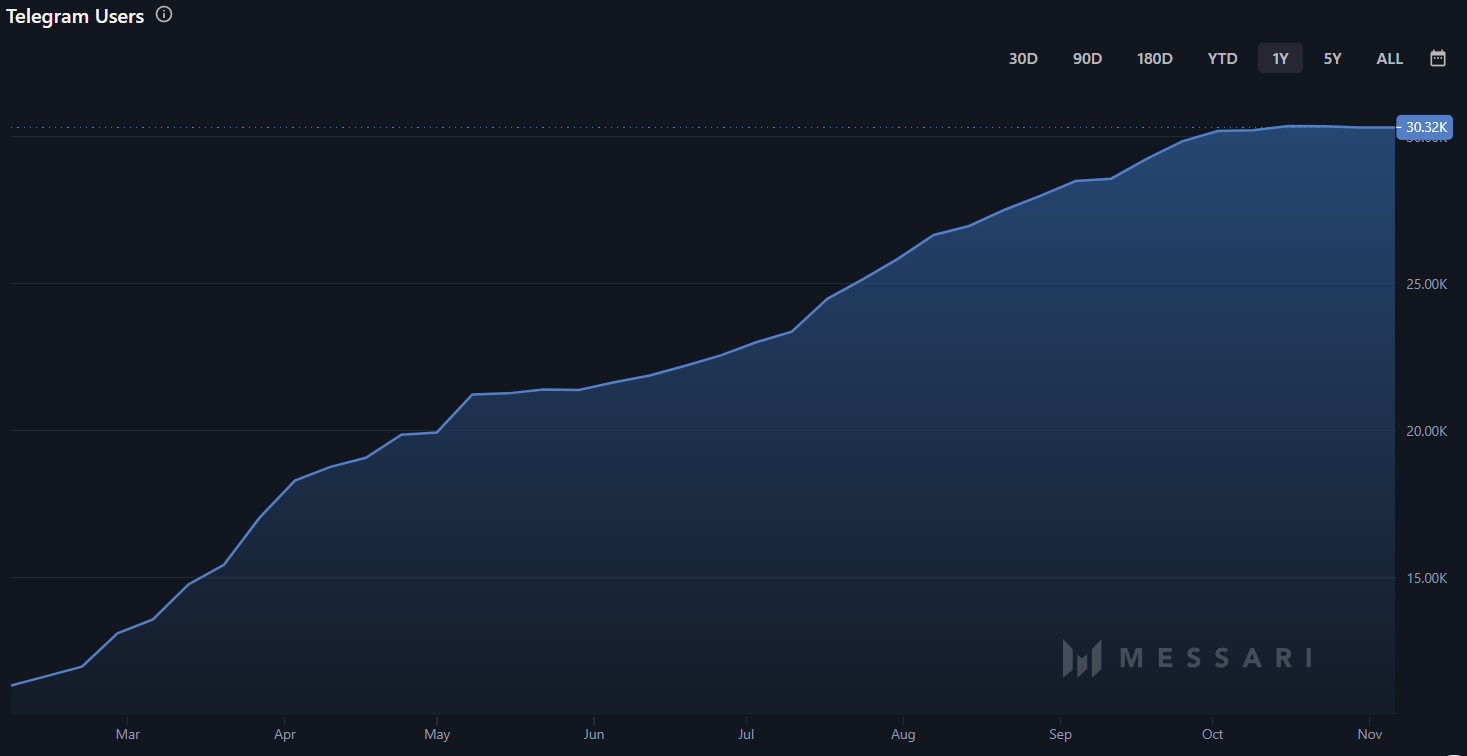
Task: Open the calendar date range picker
Action: [1438, 58]
